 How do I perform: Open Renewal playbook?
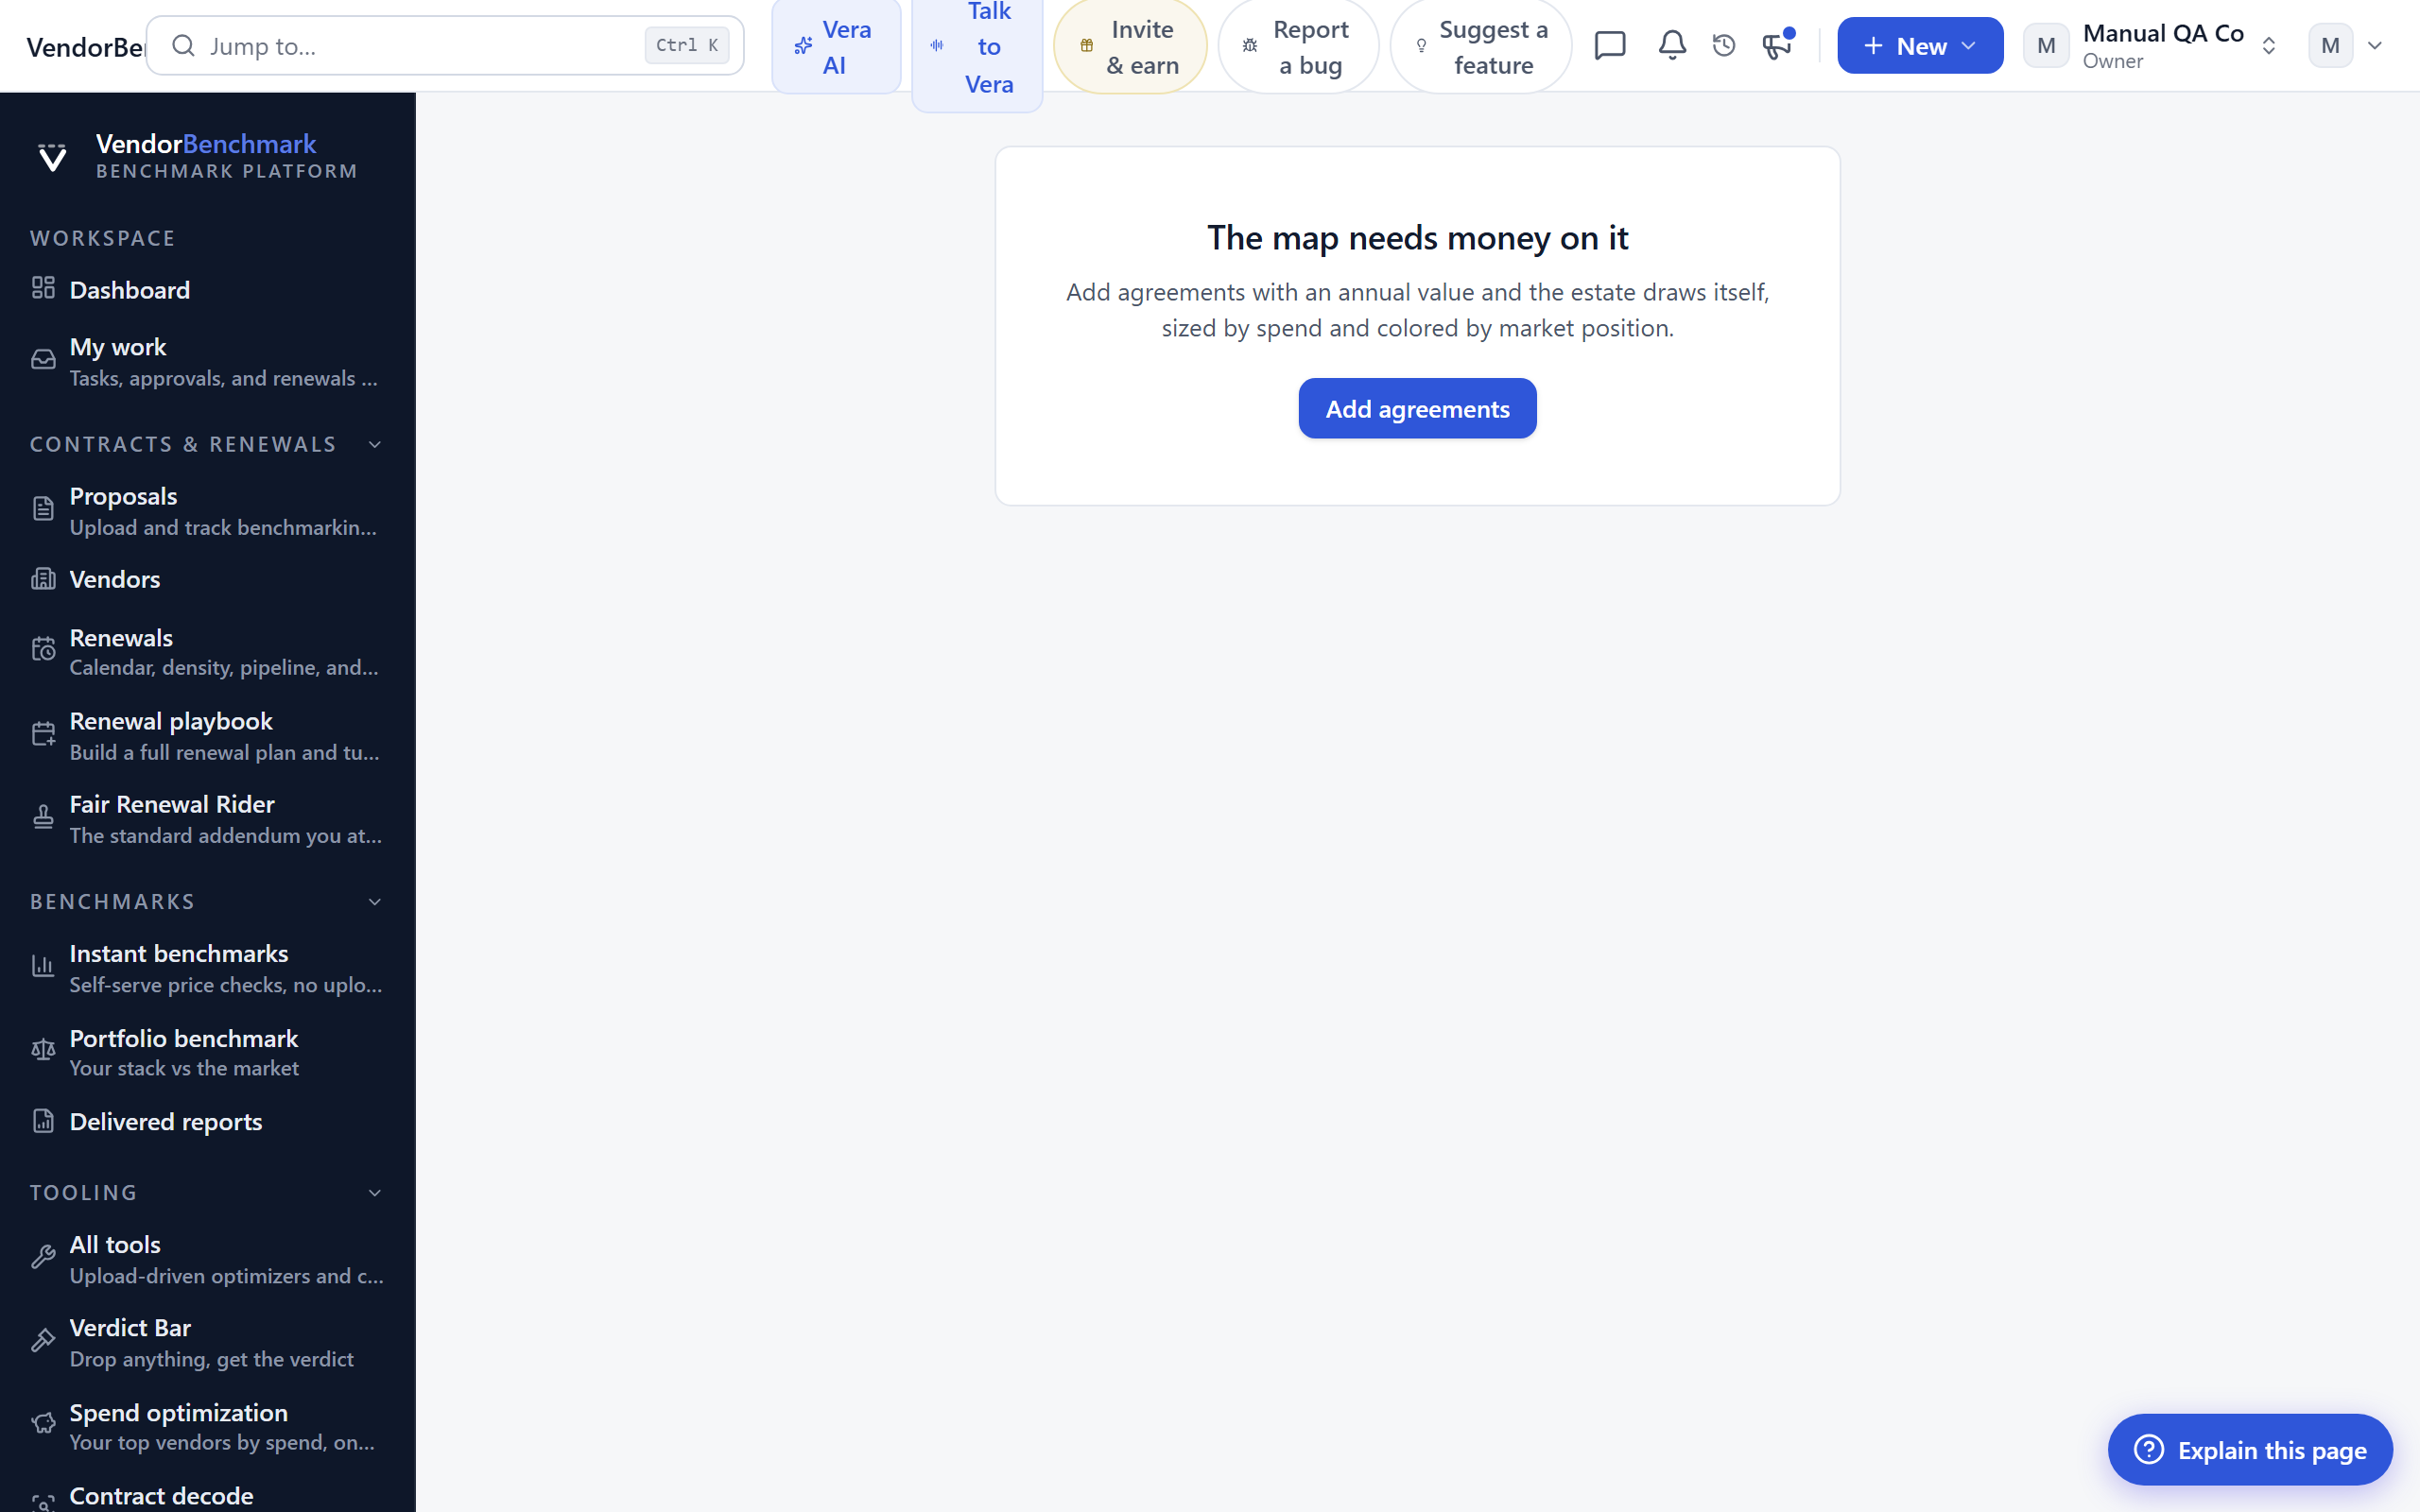pos(208,736)
